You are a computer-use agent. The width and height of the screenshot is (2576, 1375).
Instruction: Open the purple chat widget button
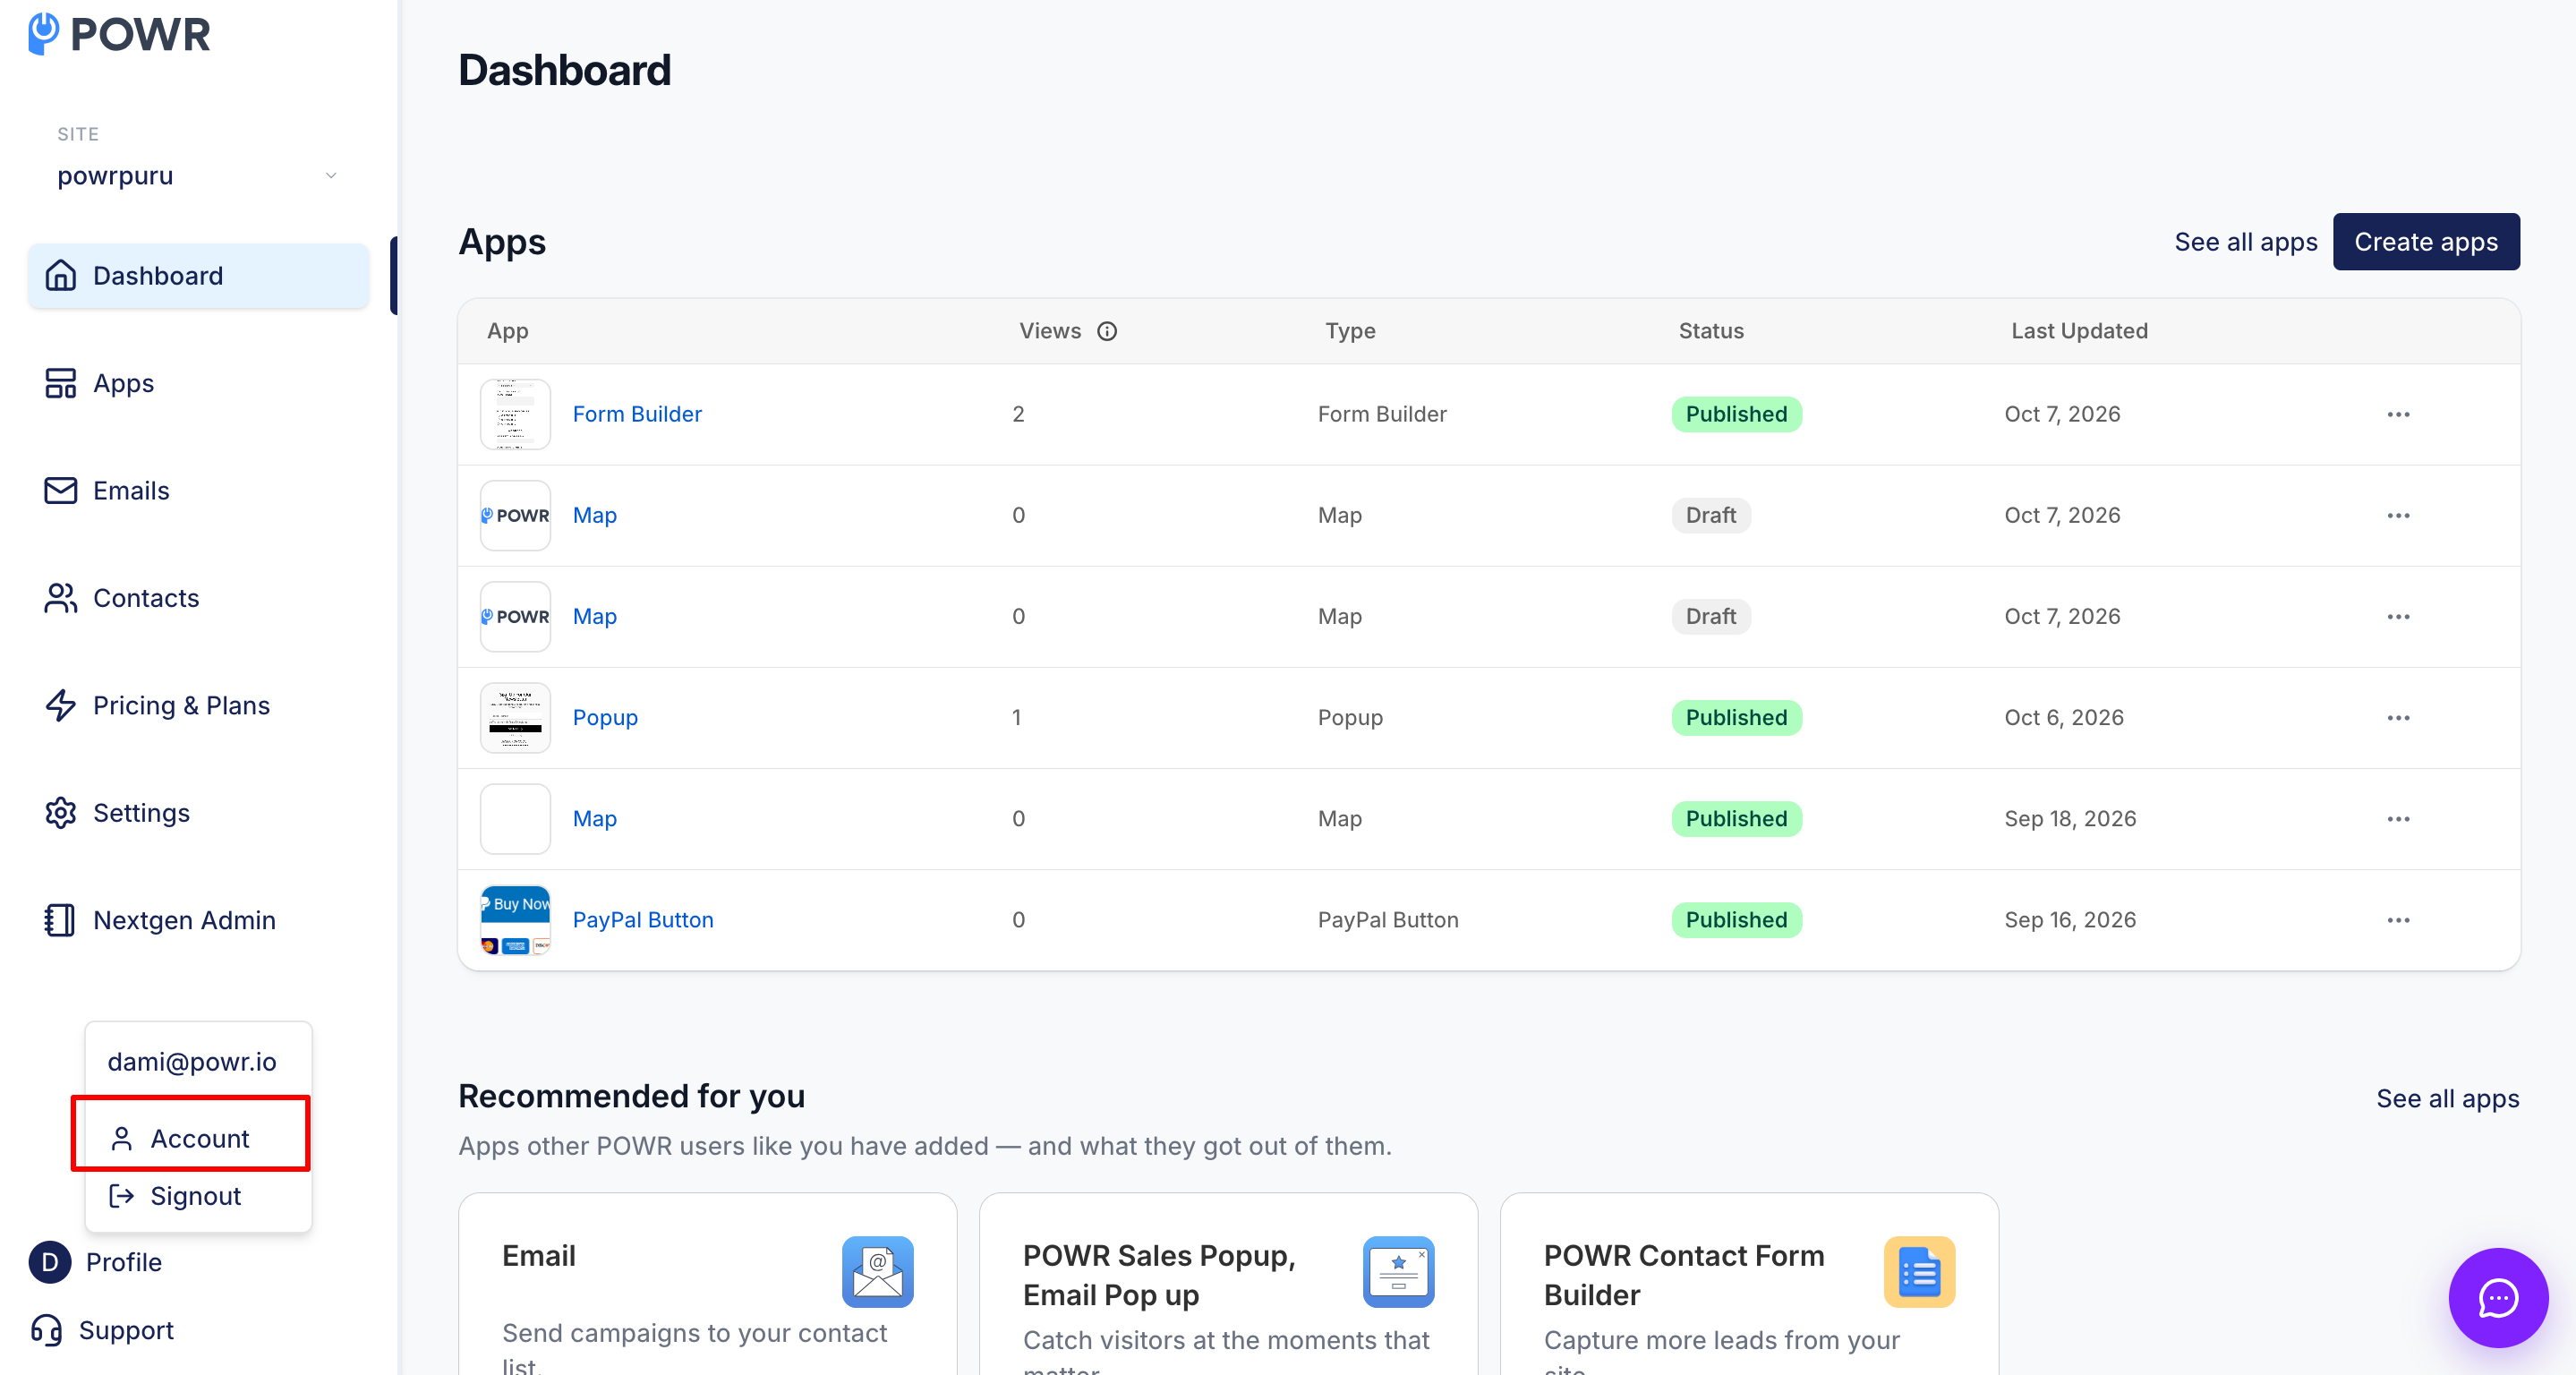pos(2498,1298)
